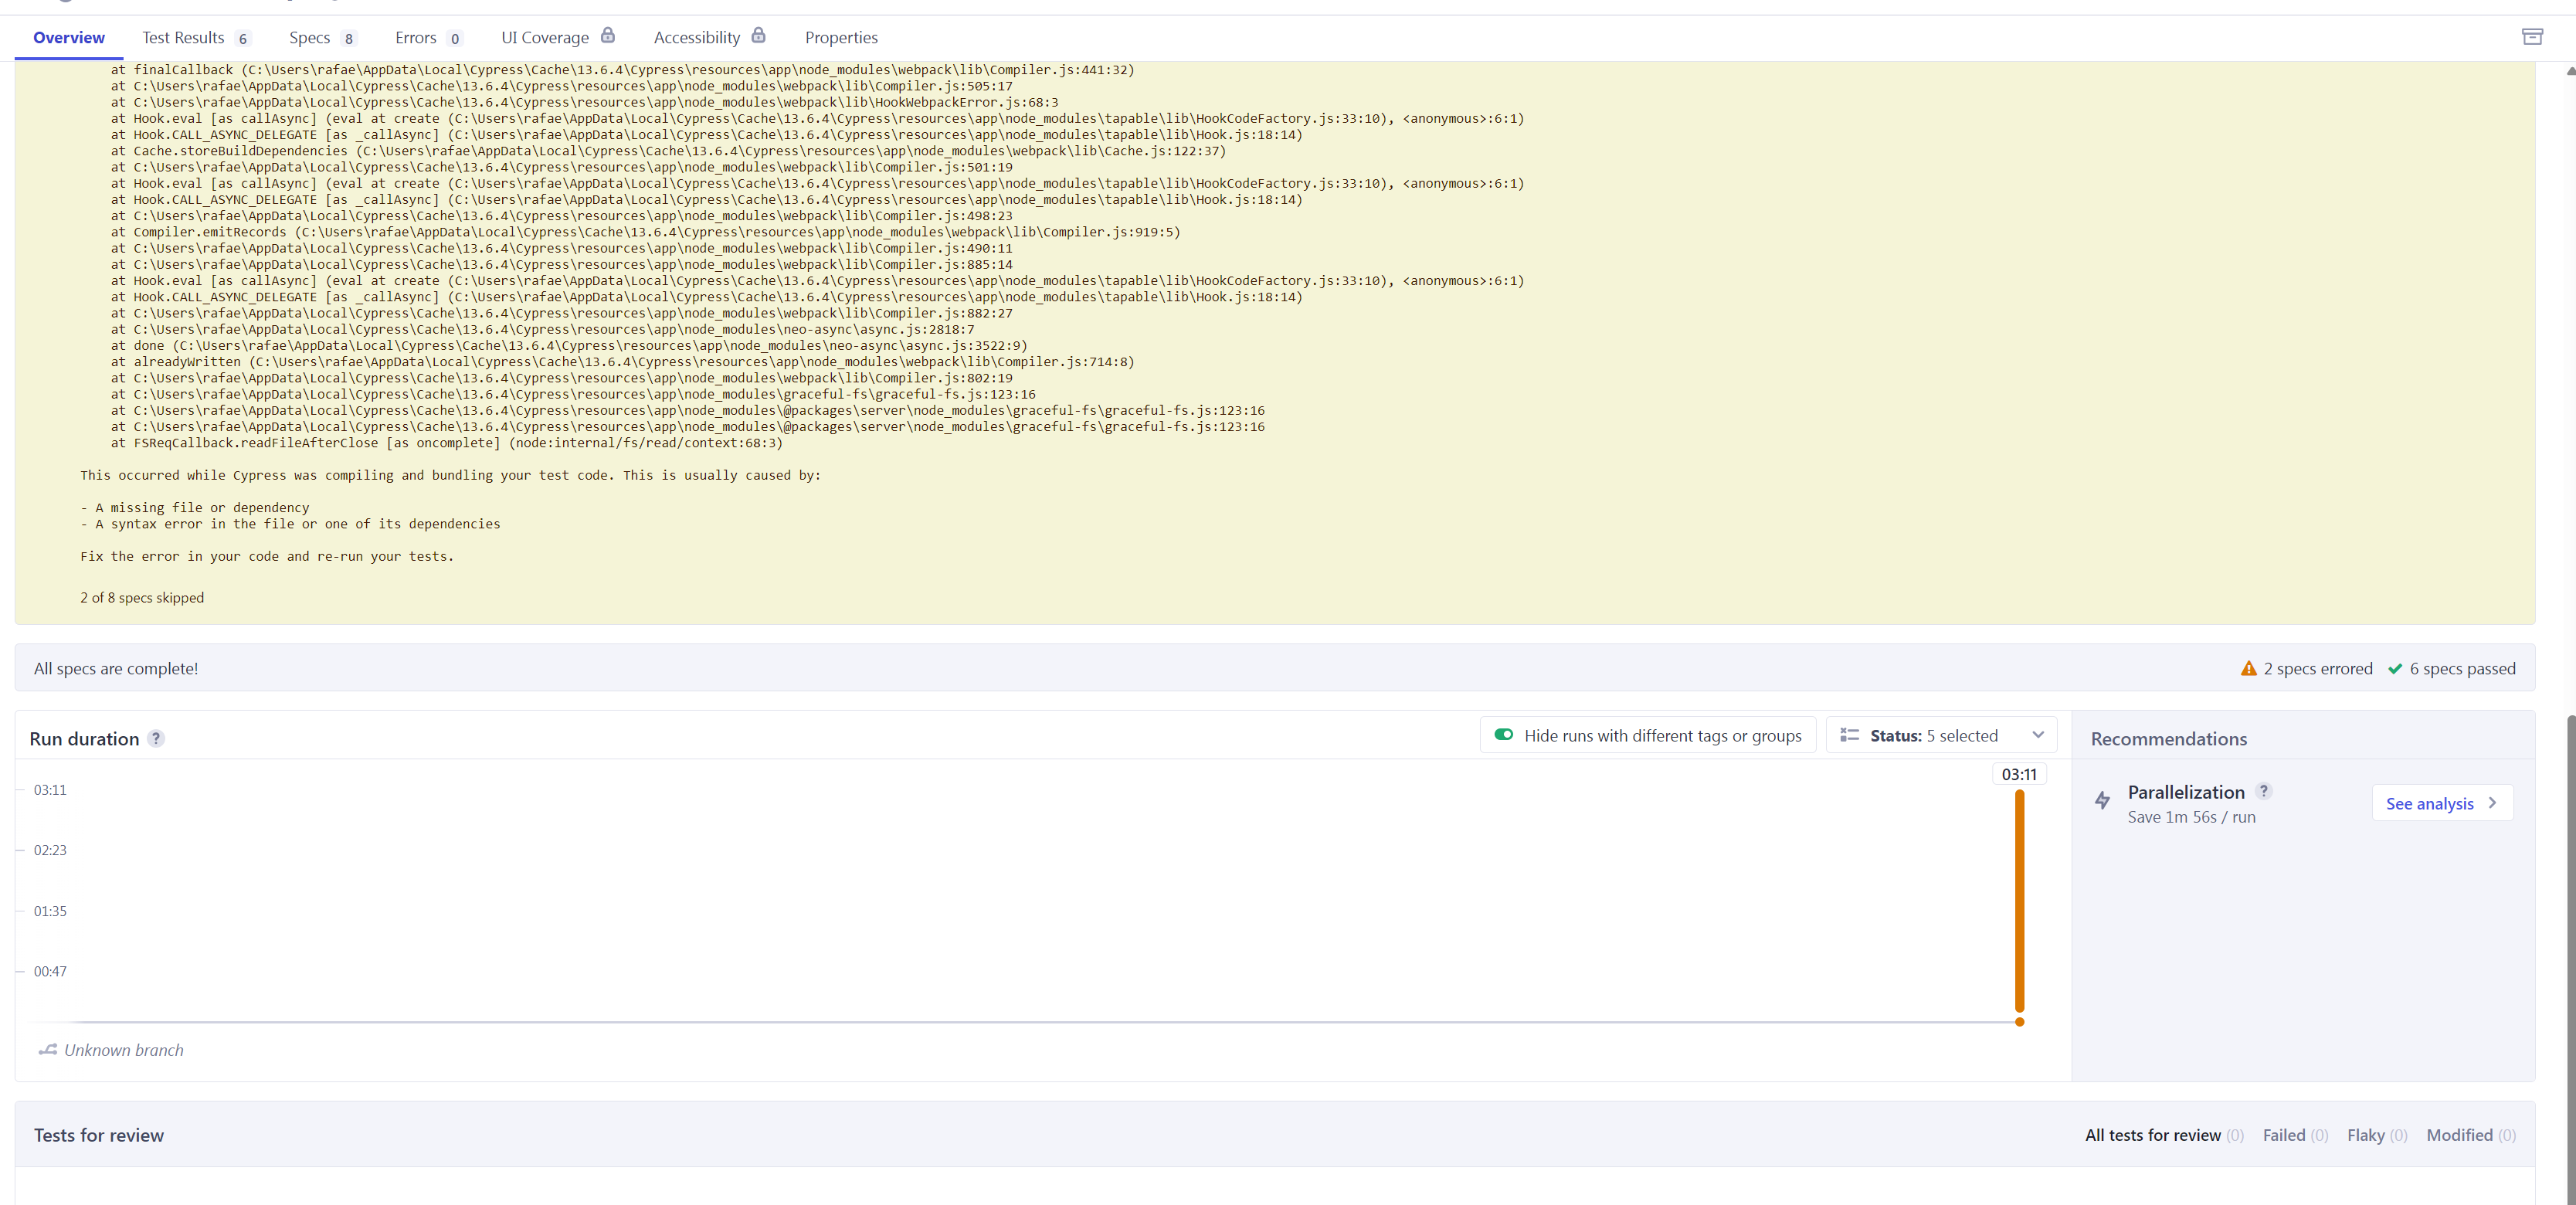Viewport: 2576px width, 1205px height.
Task: Filter by Failed tests for review
Action: [x=2295, y=1135]
